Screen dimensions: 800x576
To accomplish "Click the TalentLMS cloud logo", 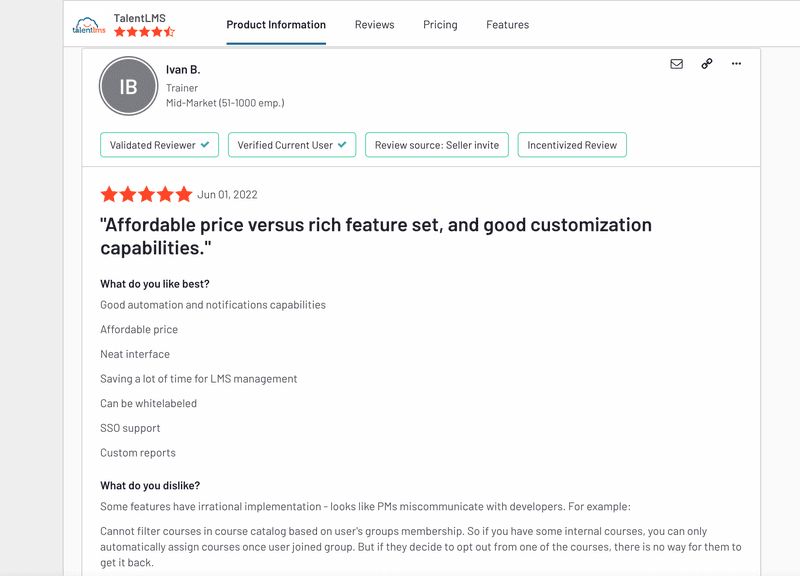I will click(x=88, y=22).
